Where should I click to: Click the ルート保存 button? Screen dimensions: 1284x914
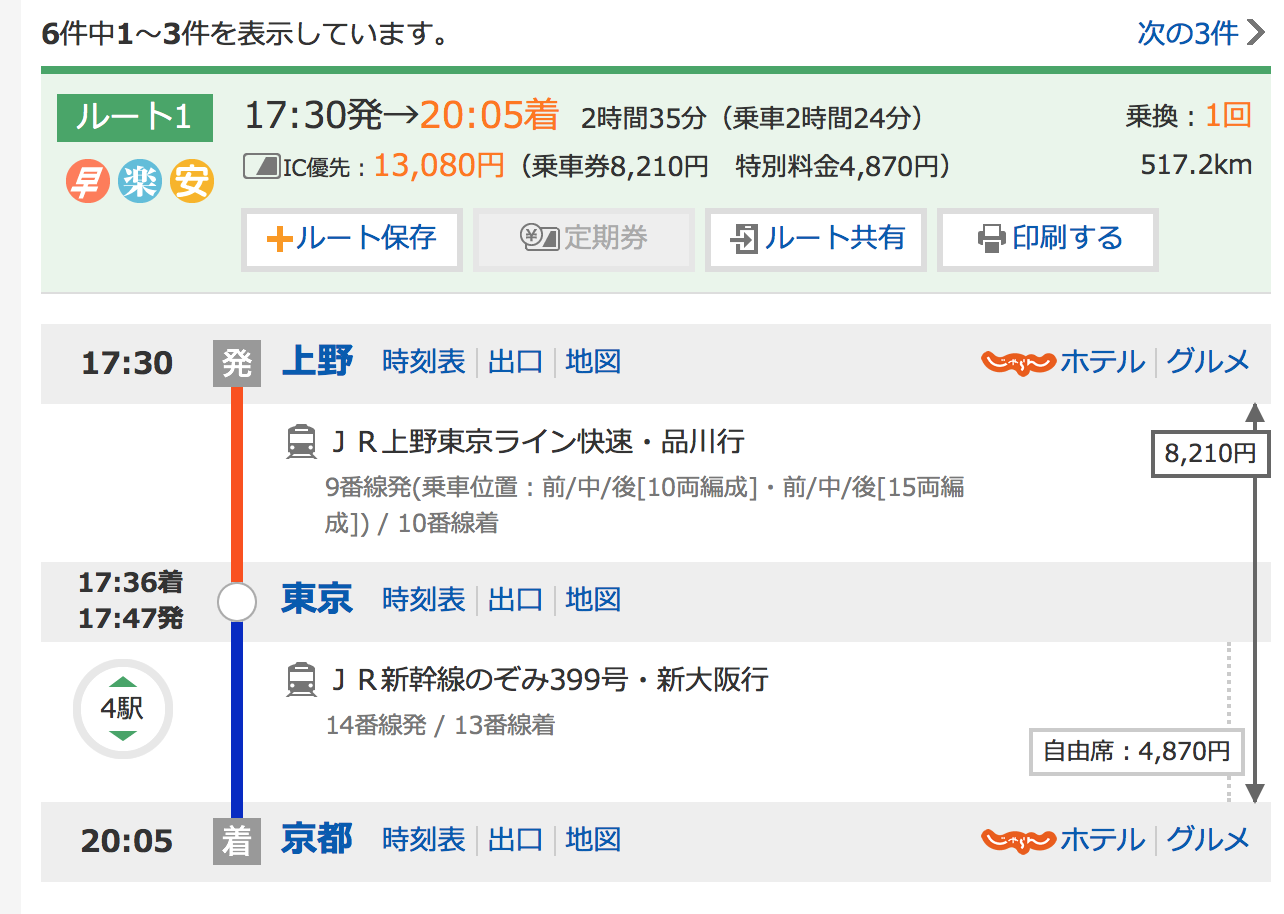point(351,239)
